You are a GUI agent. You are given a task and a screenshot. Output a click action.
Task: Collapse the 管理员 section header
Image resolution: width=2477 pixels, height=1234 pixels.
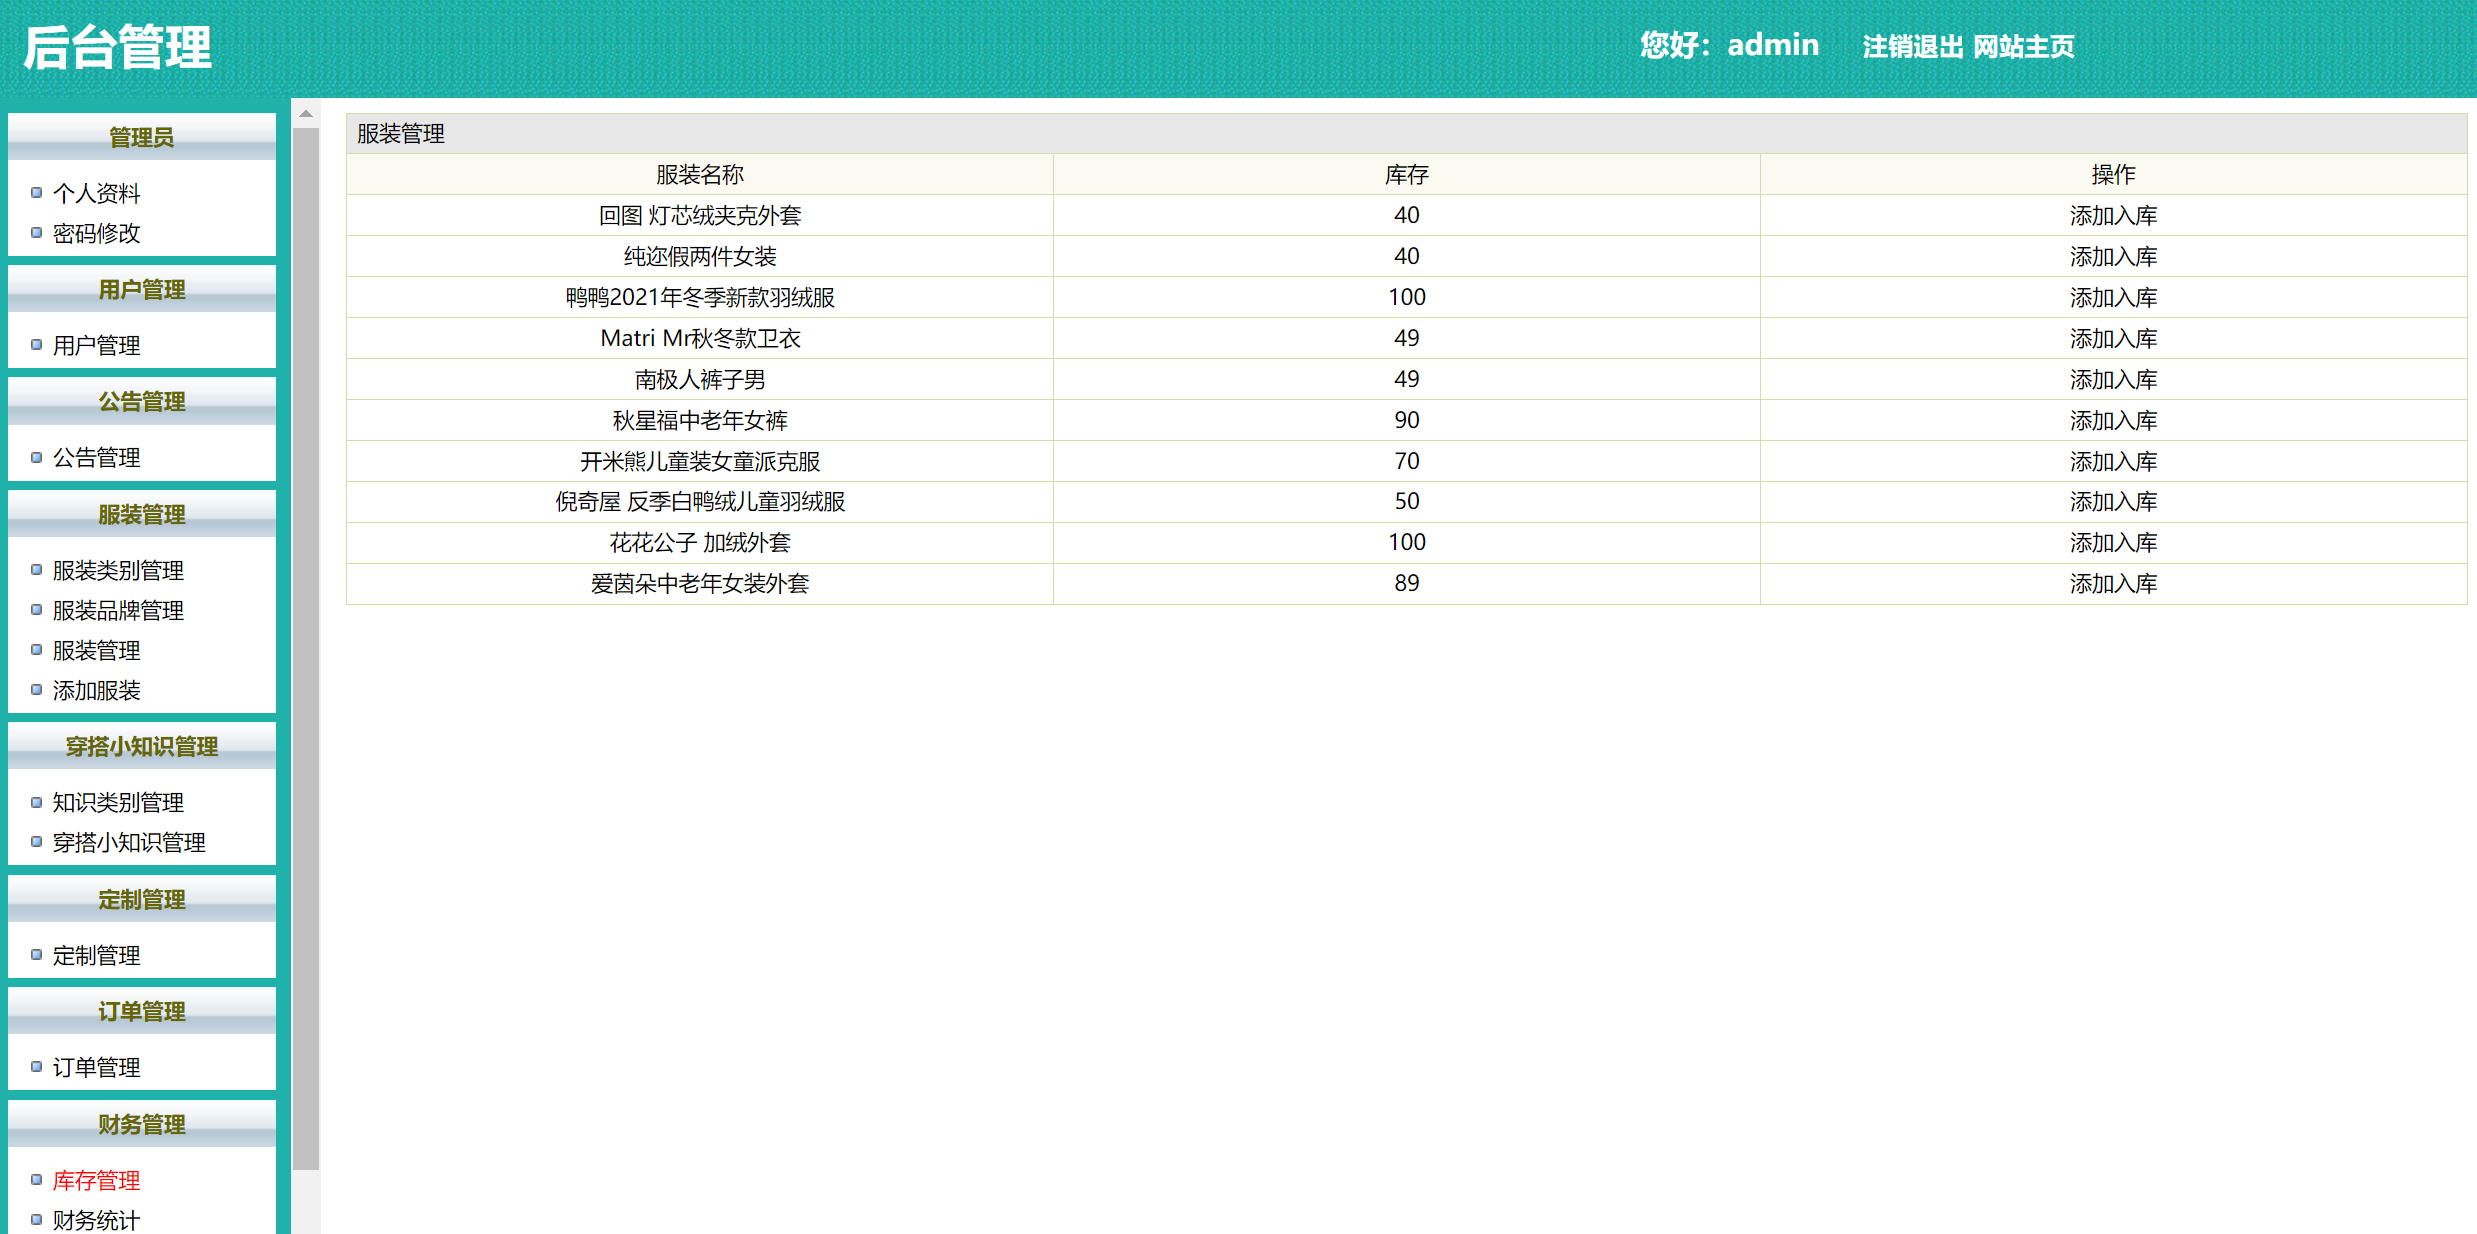[141, 137]
